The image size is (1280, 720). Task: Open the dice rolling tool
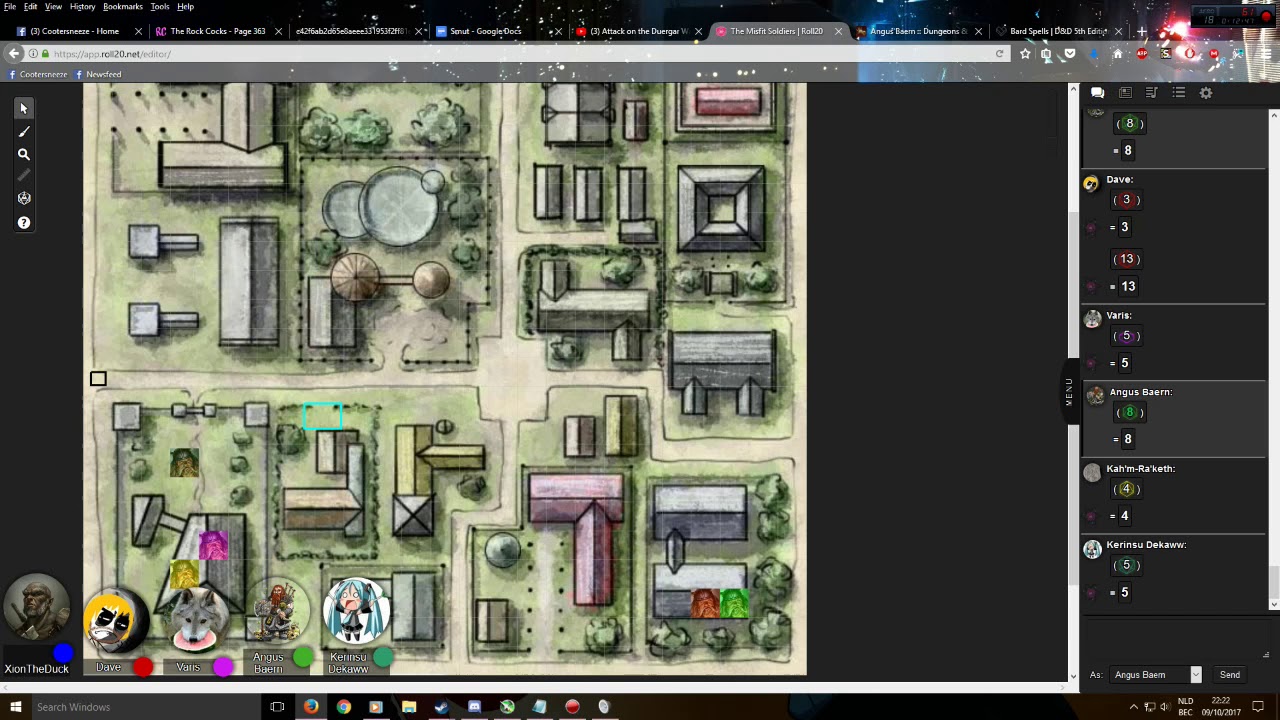24,199
